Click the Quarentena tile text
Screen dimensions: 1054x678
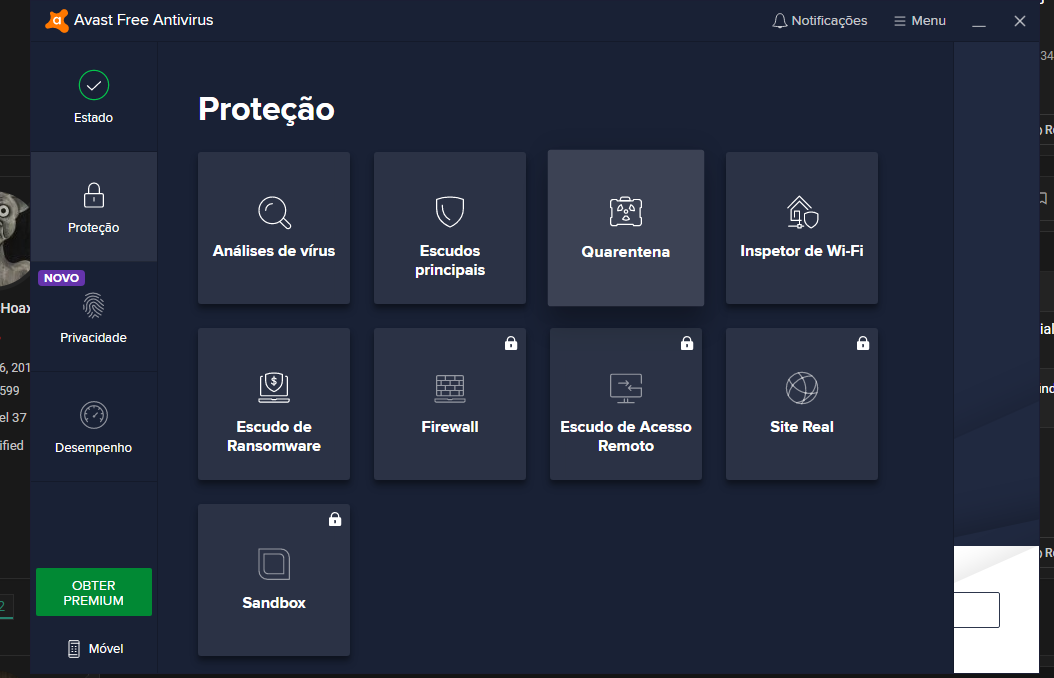[626, 252]
